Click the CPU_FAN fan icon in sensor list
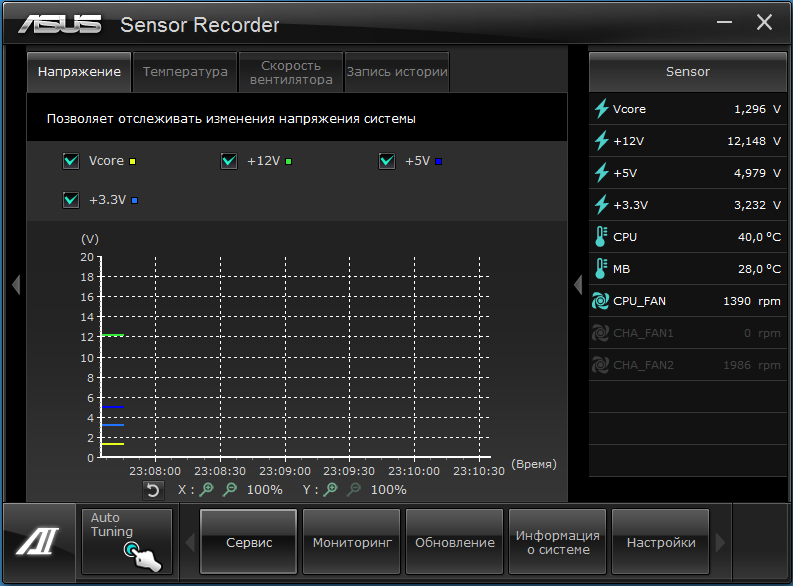Screen dimensions: 793x586 (601, 301)
